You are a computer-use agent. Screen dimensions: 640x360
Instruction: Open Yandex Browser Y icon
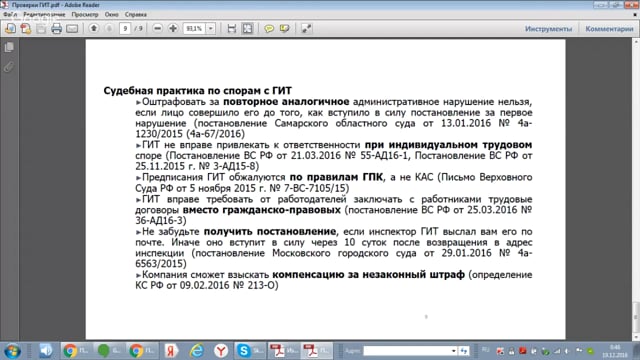221,351
